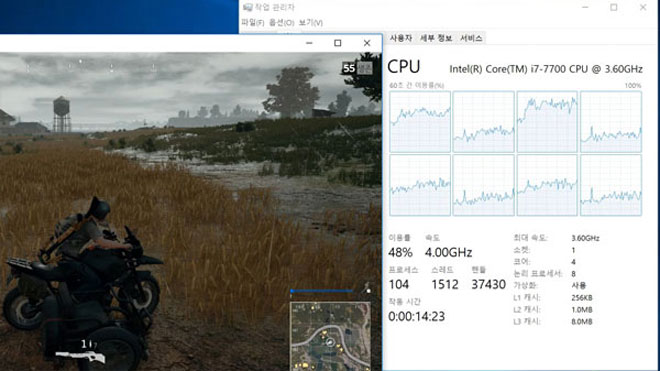Click the weapon icon in game HUD
Viewport: 660px width, 371px height.
[x=80, y=357]
